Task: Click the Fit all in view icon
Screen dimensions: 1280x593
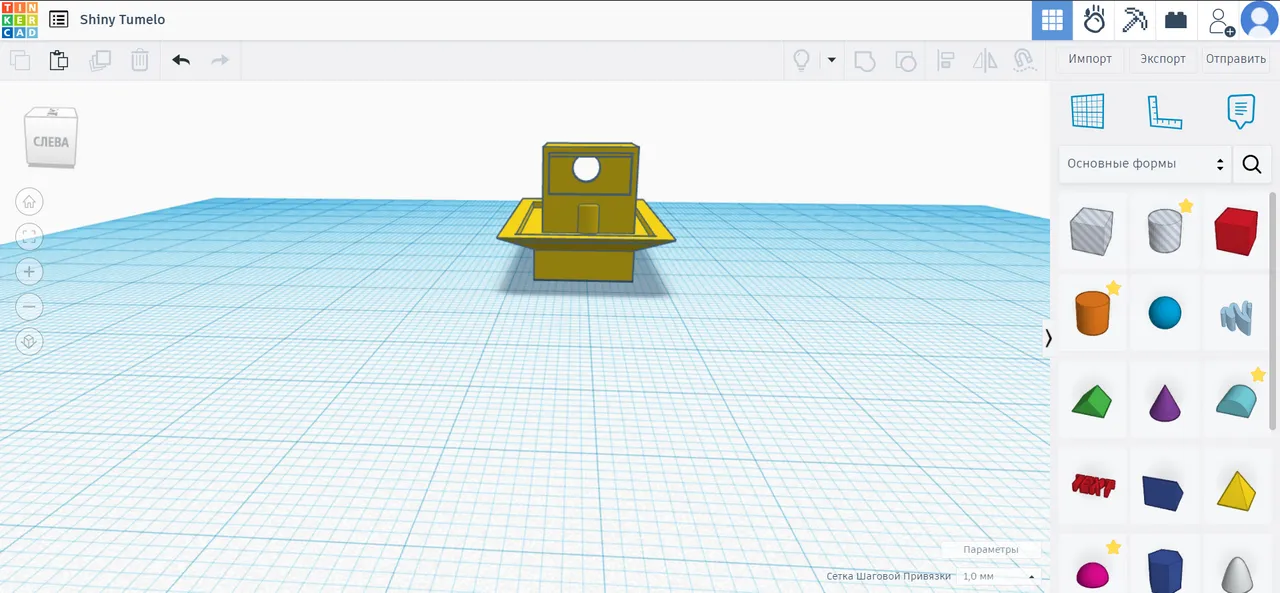Action: pyautogui.click(x=29, y=237)
